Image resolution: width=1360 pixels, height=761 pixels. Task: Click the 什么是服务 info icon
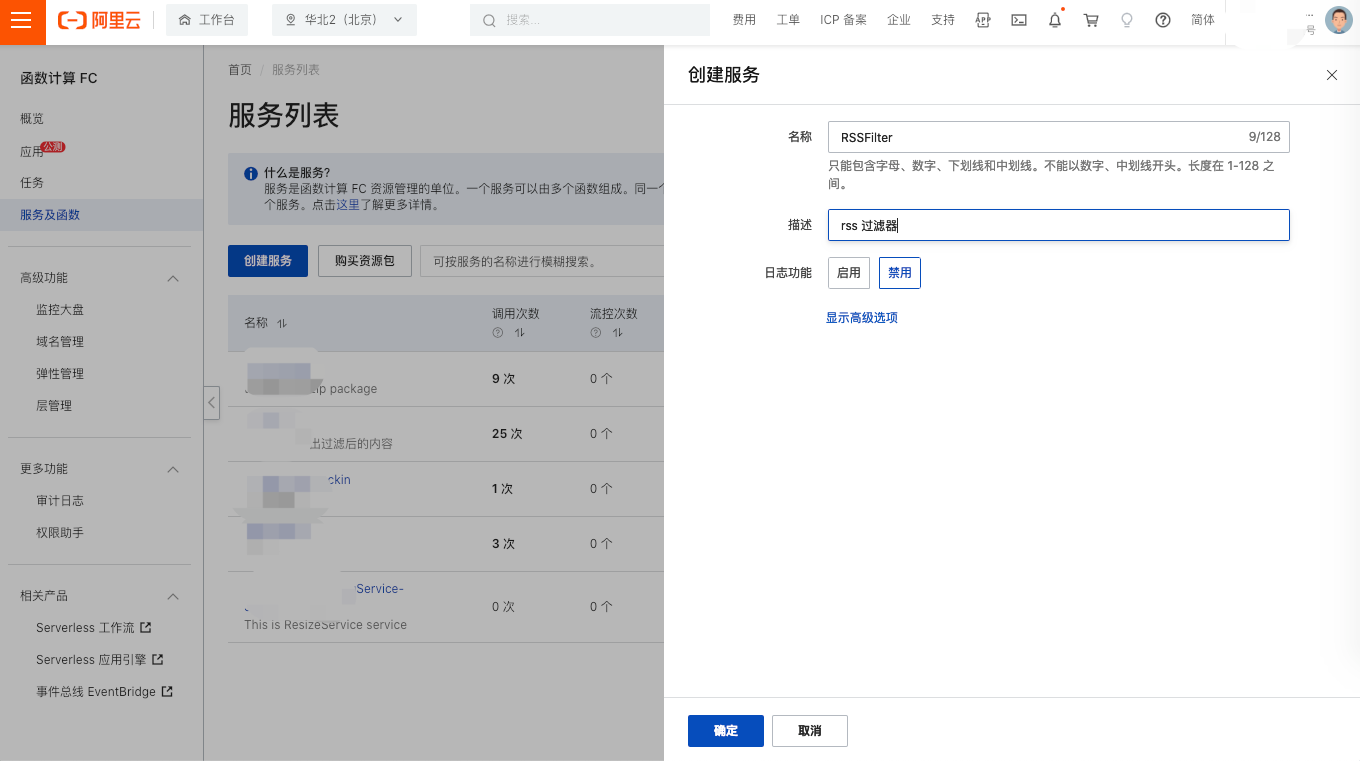click(251, 173)
